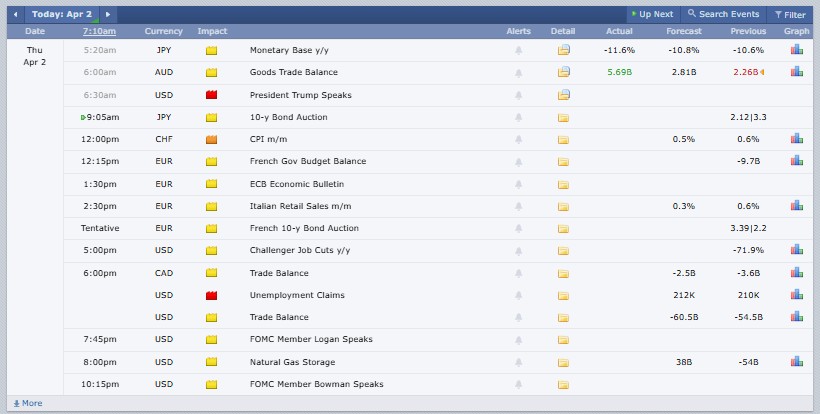Go to the previous day arrow
The width and height of the screenshot is (820, 414).
pos(15,15)
